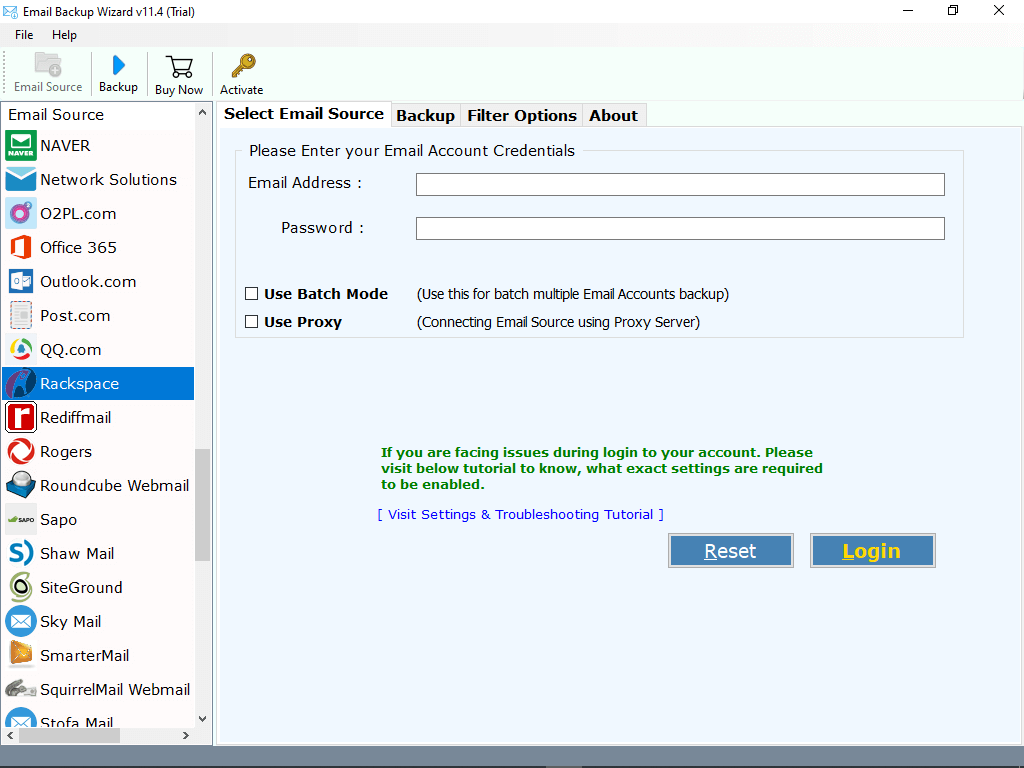Viewport: 1024px width, 768px height.
Task: Click the Login button
Action: [x=872, y=551]
